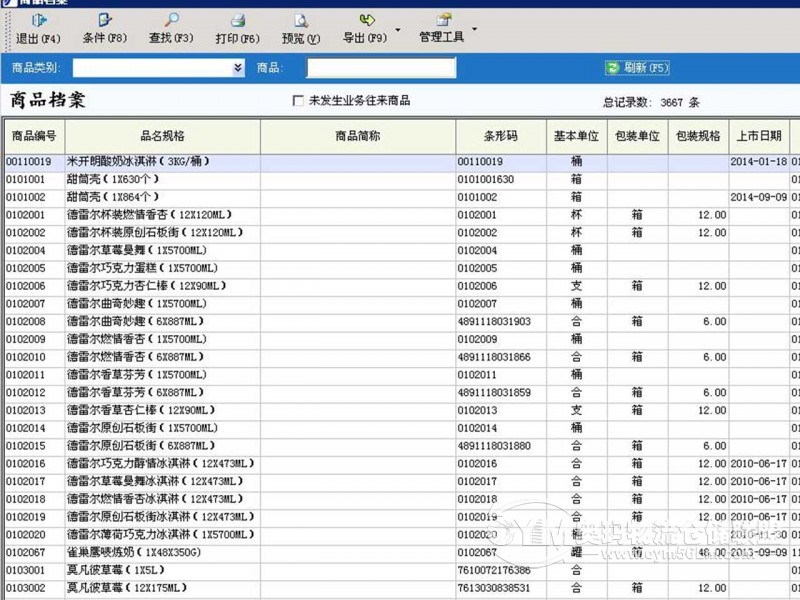
Task: Click barcode 4891118031866 cell
Action: point(501,357)
